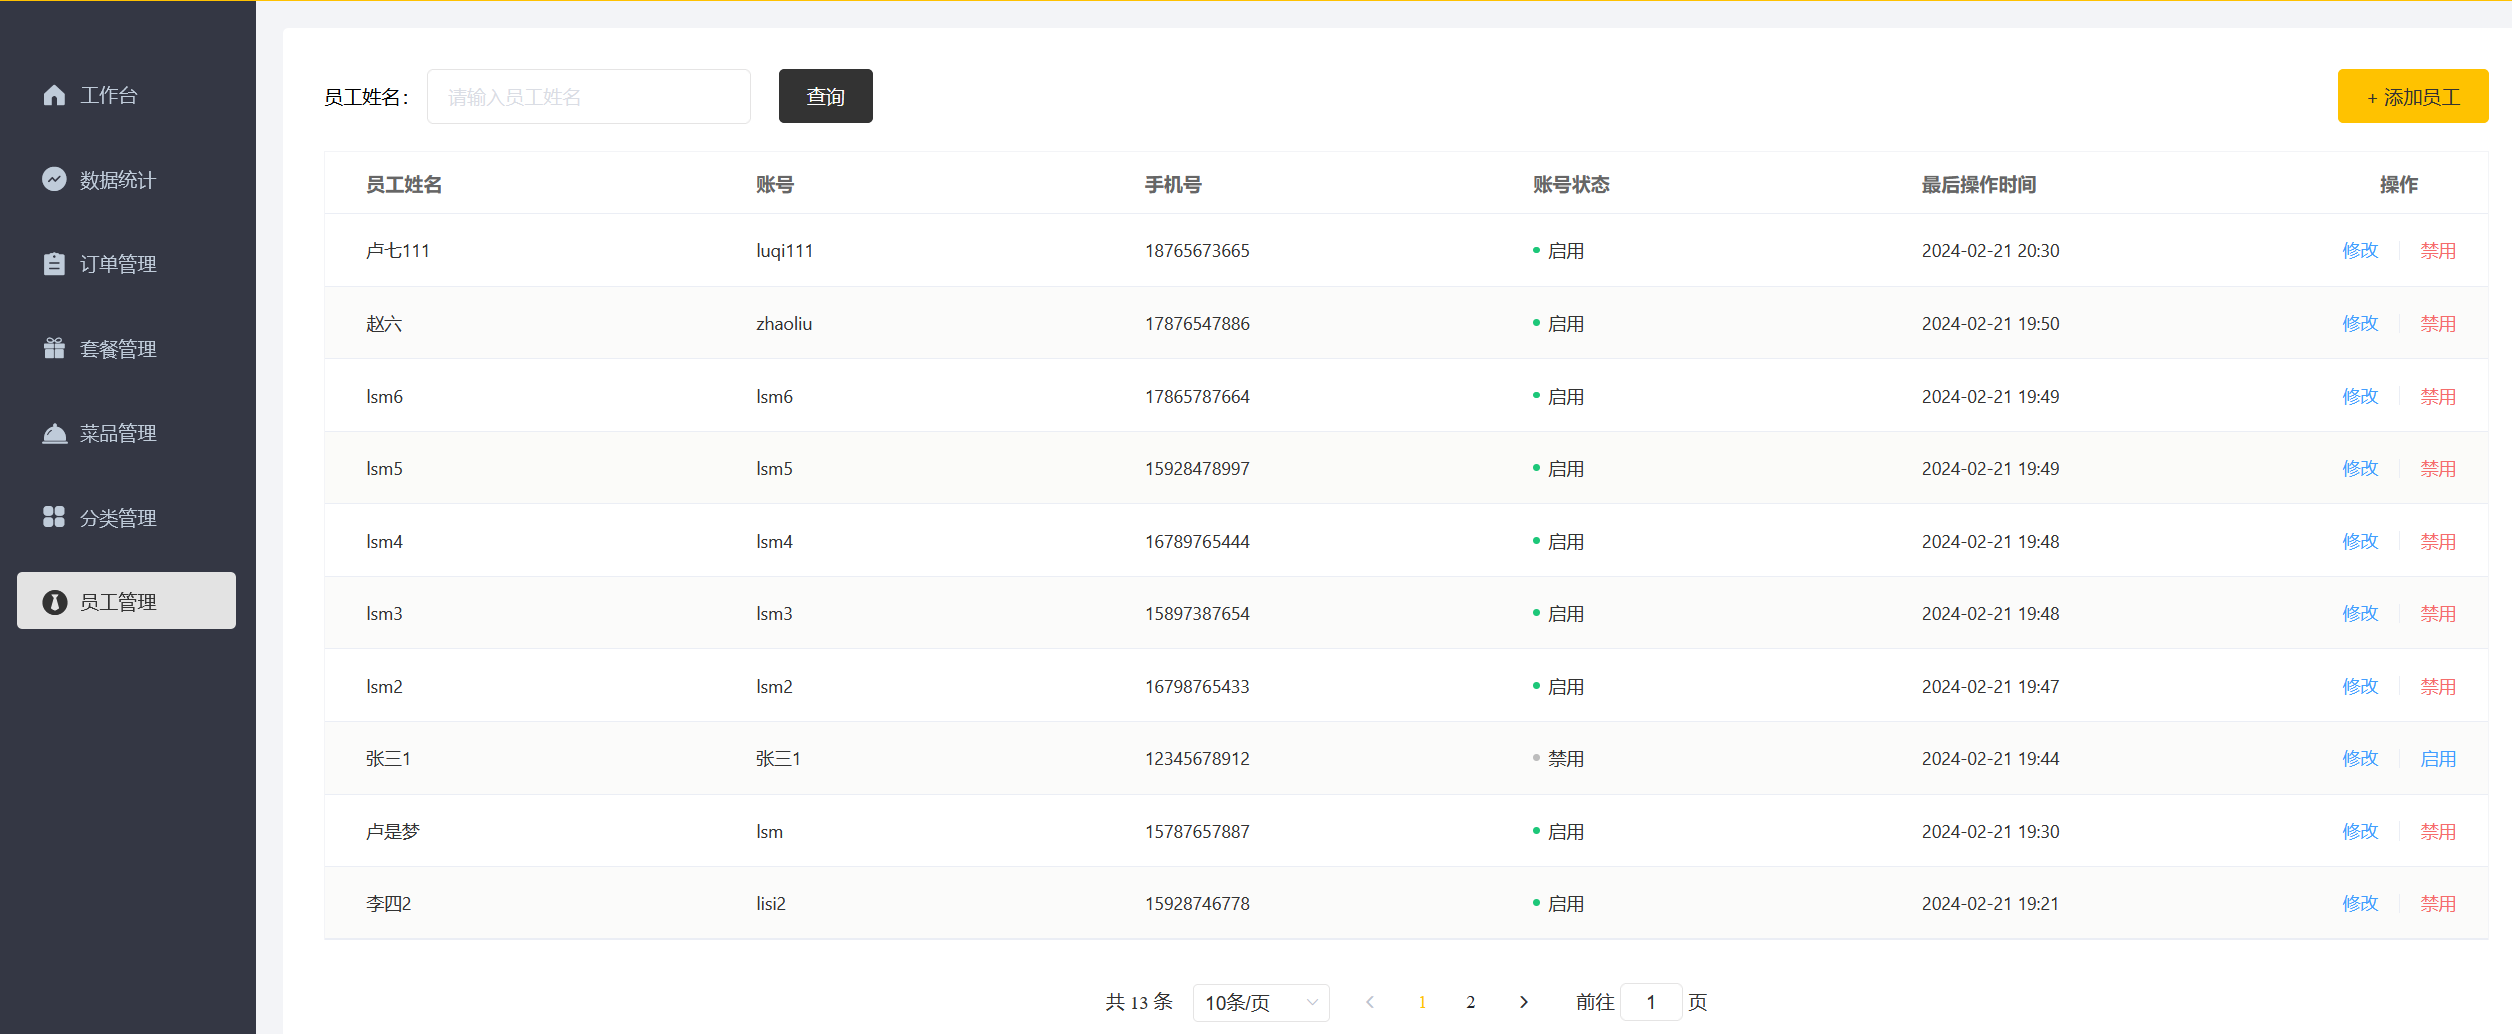Click 修改 for employee 卢是梦
This screenshot has width=2512, height=1034.
coord(2360,832)
